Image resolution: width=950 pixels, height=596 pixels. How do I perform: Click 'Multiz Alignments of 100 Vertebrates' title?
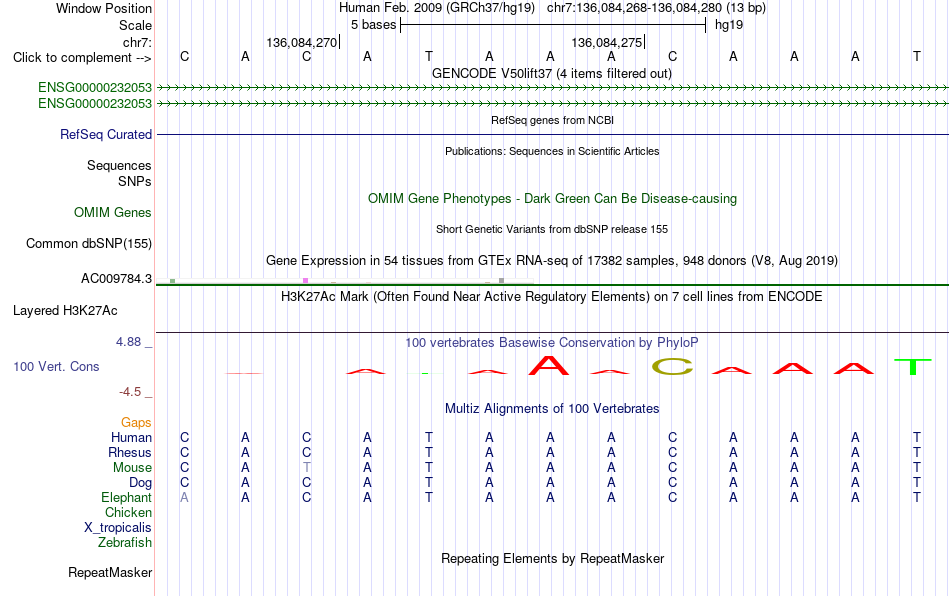point(552,409)
